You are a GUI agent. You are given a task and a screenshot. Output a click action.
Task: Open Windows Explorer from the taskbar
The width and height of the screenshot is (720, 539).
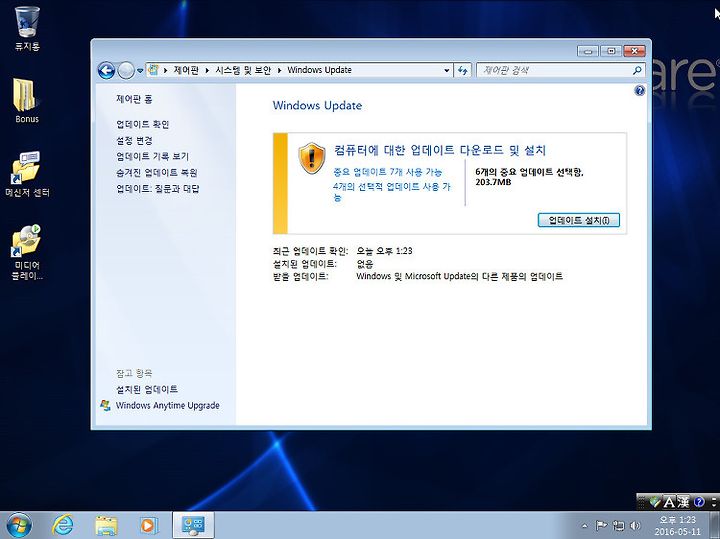(106, 525)
